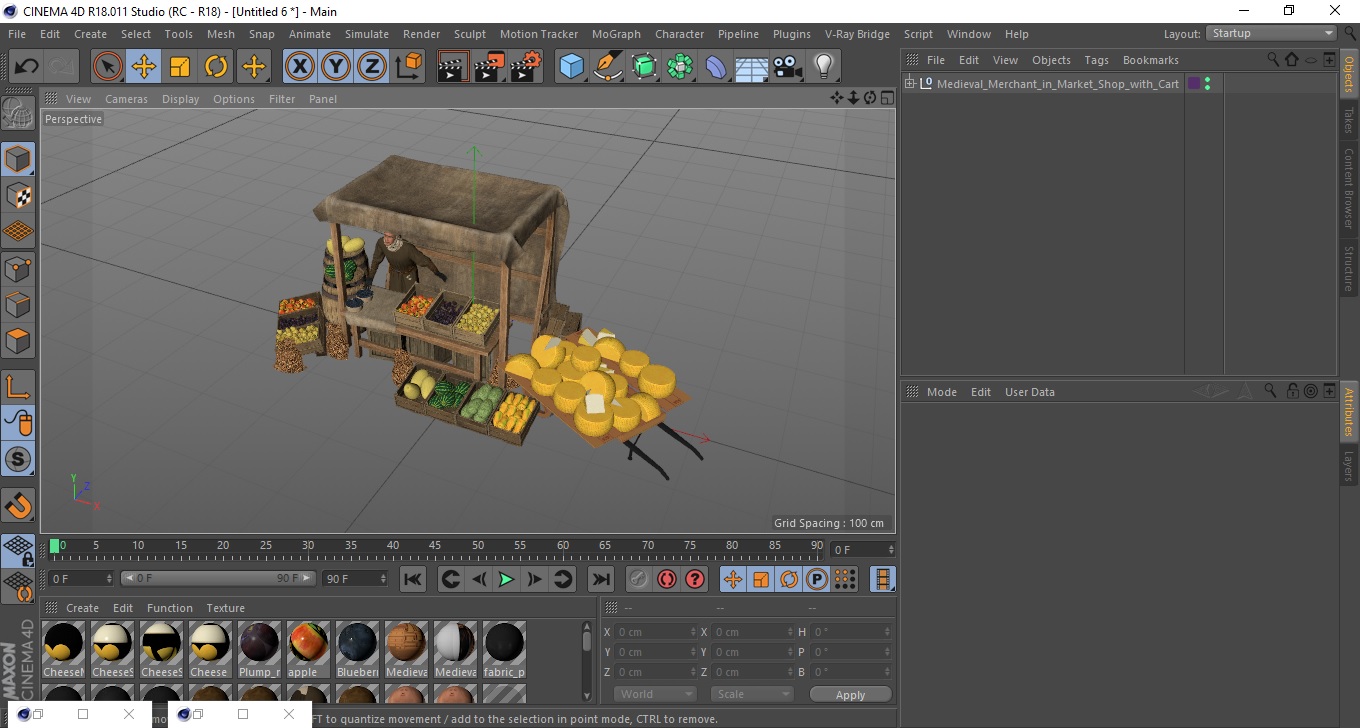Click purple layer color swatch of object
The image size is (1360, 728).
pyautogui.click(x=1193, y=84)
